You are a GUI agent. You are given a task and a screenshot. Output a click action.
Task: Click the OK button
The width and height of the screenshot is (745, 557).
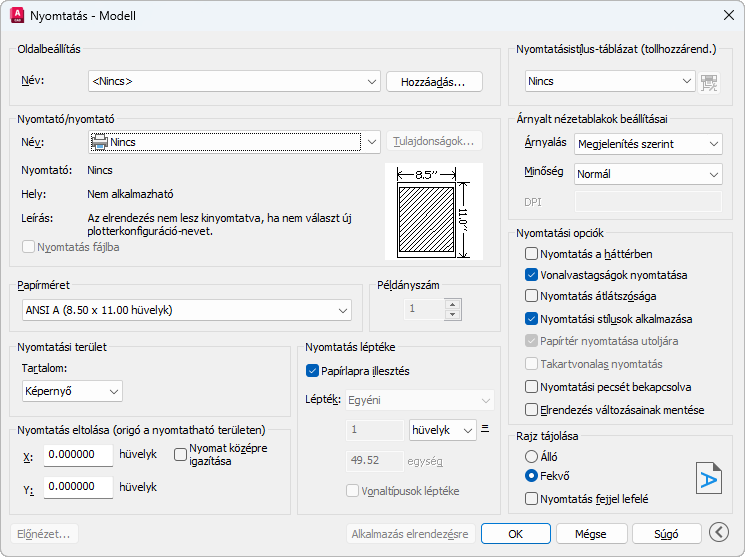[x=515, y=533]
